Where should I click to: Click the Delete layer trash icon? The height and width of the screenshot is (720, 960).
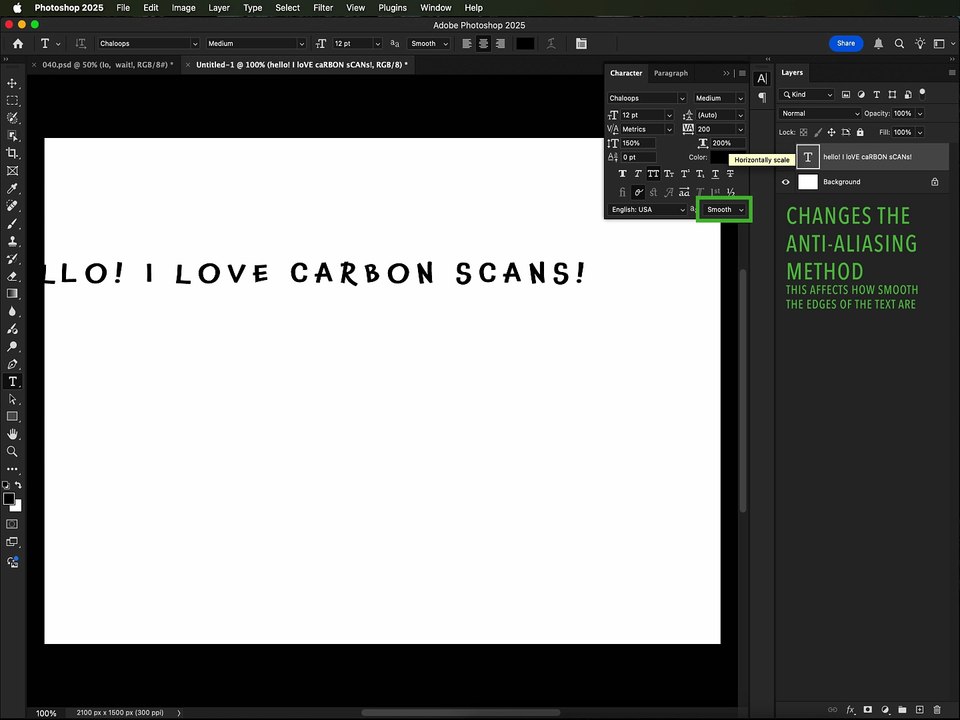pyautogui.click(x=937, y=710)
